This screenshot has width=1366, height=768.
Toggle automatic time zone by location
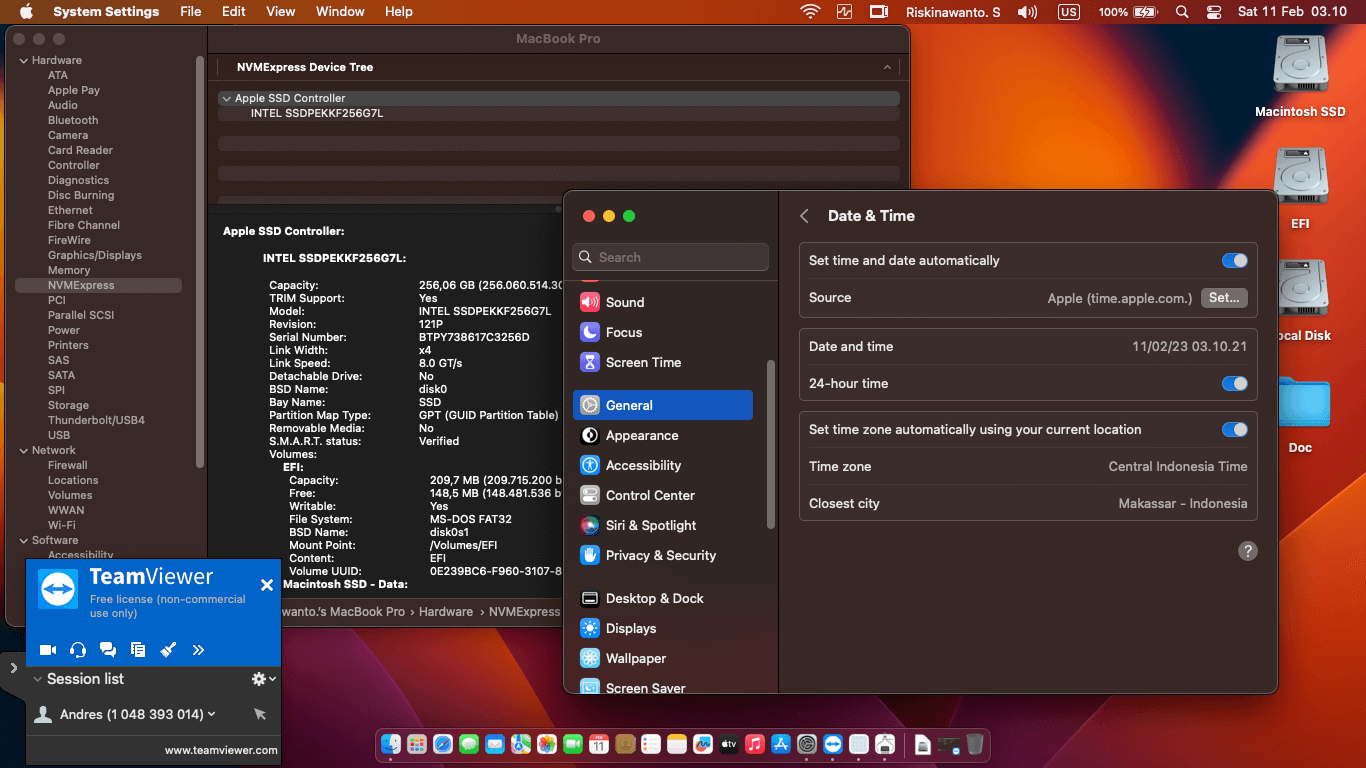(x=1235, y=429)
